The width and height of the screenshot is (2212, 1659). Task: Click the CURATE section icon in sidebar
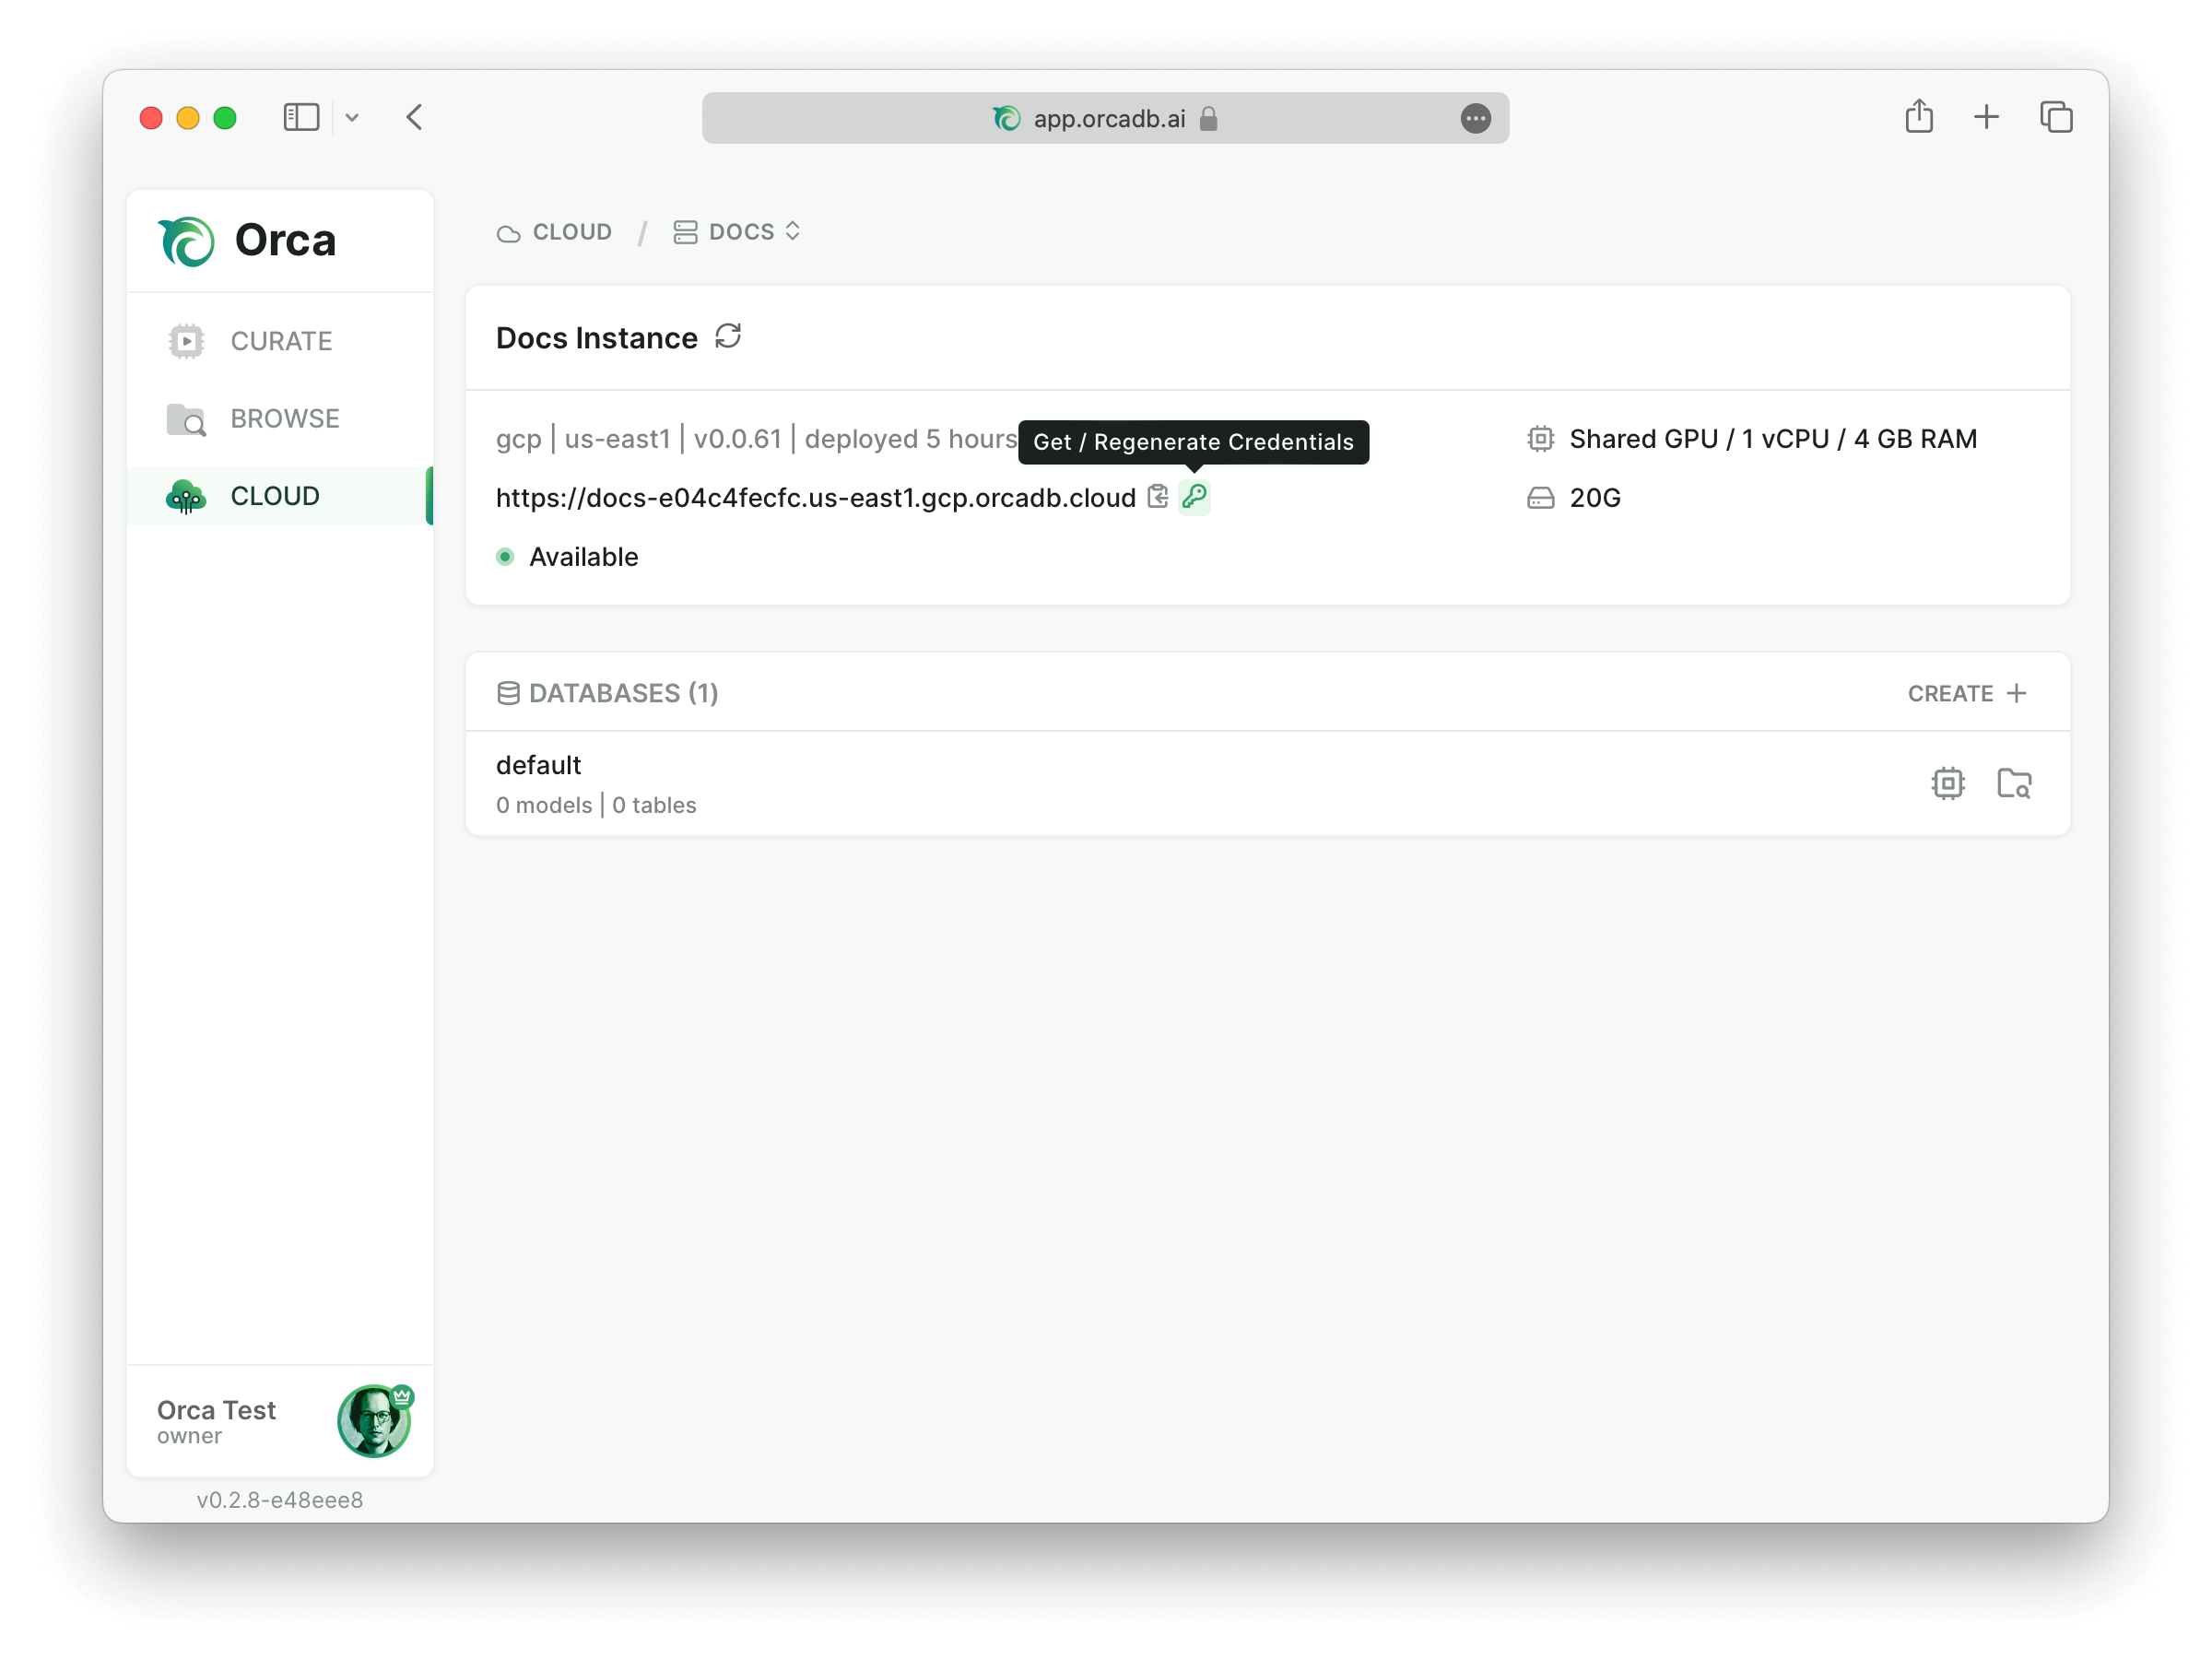186,340
